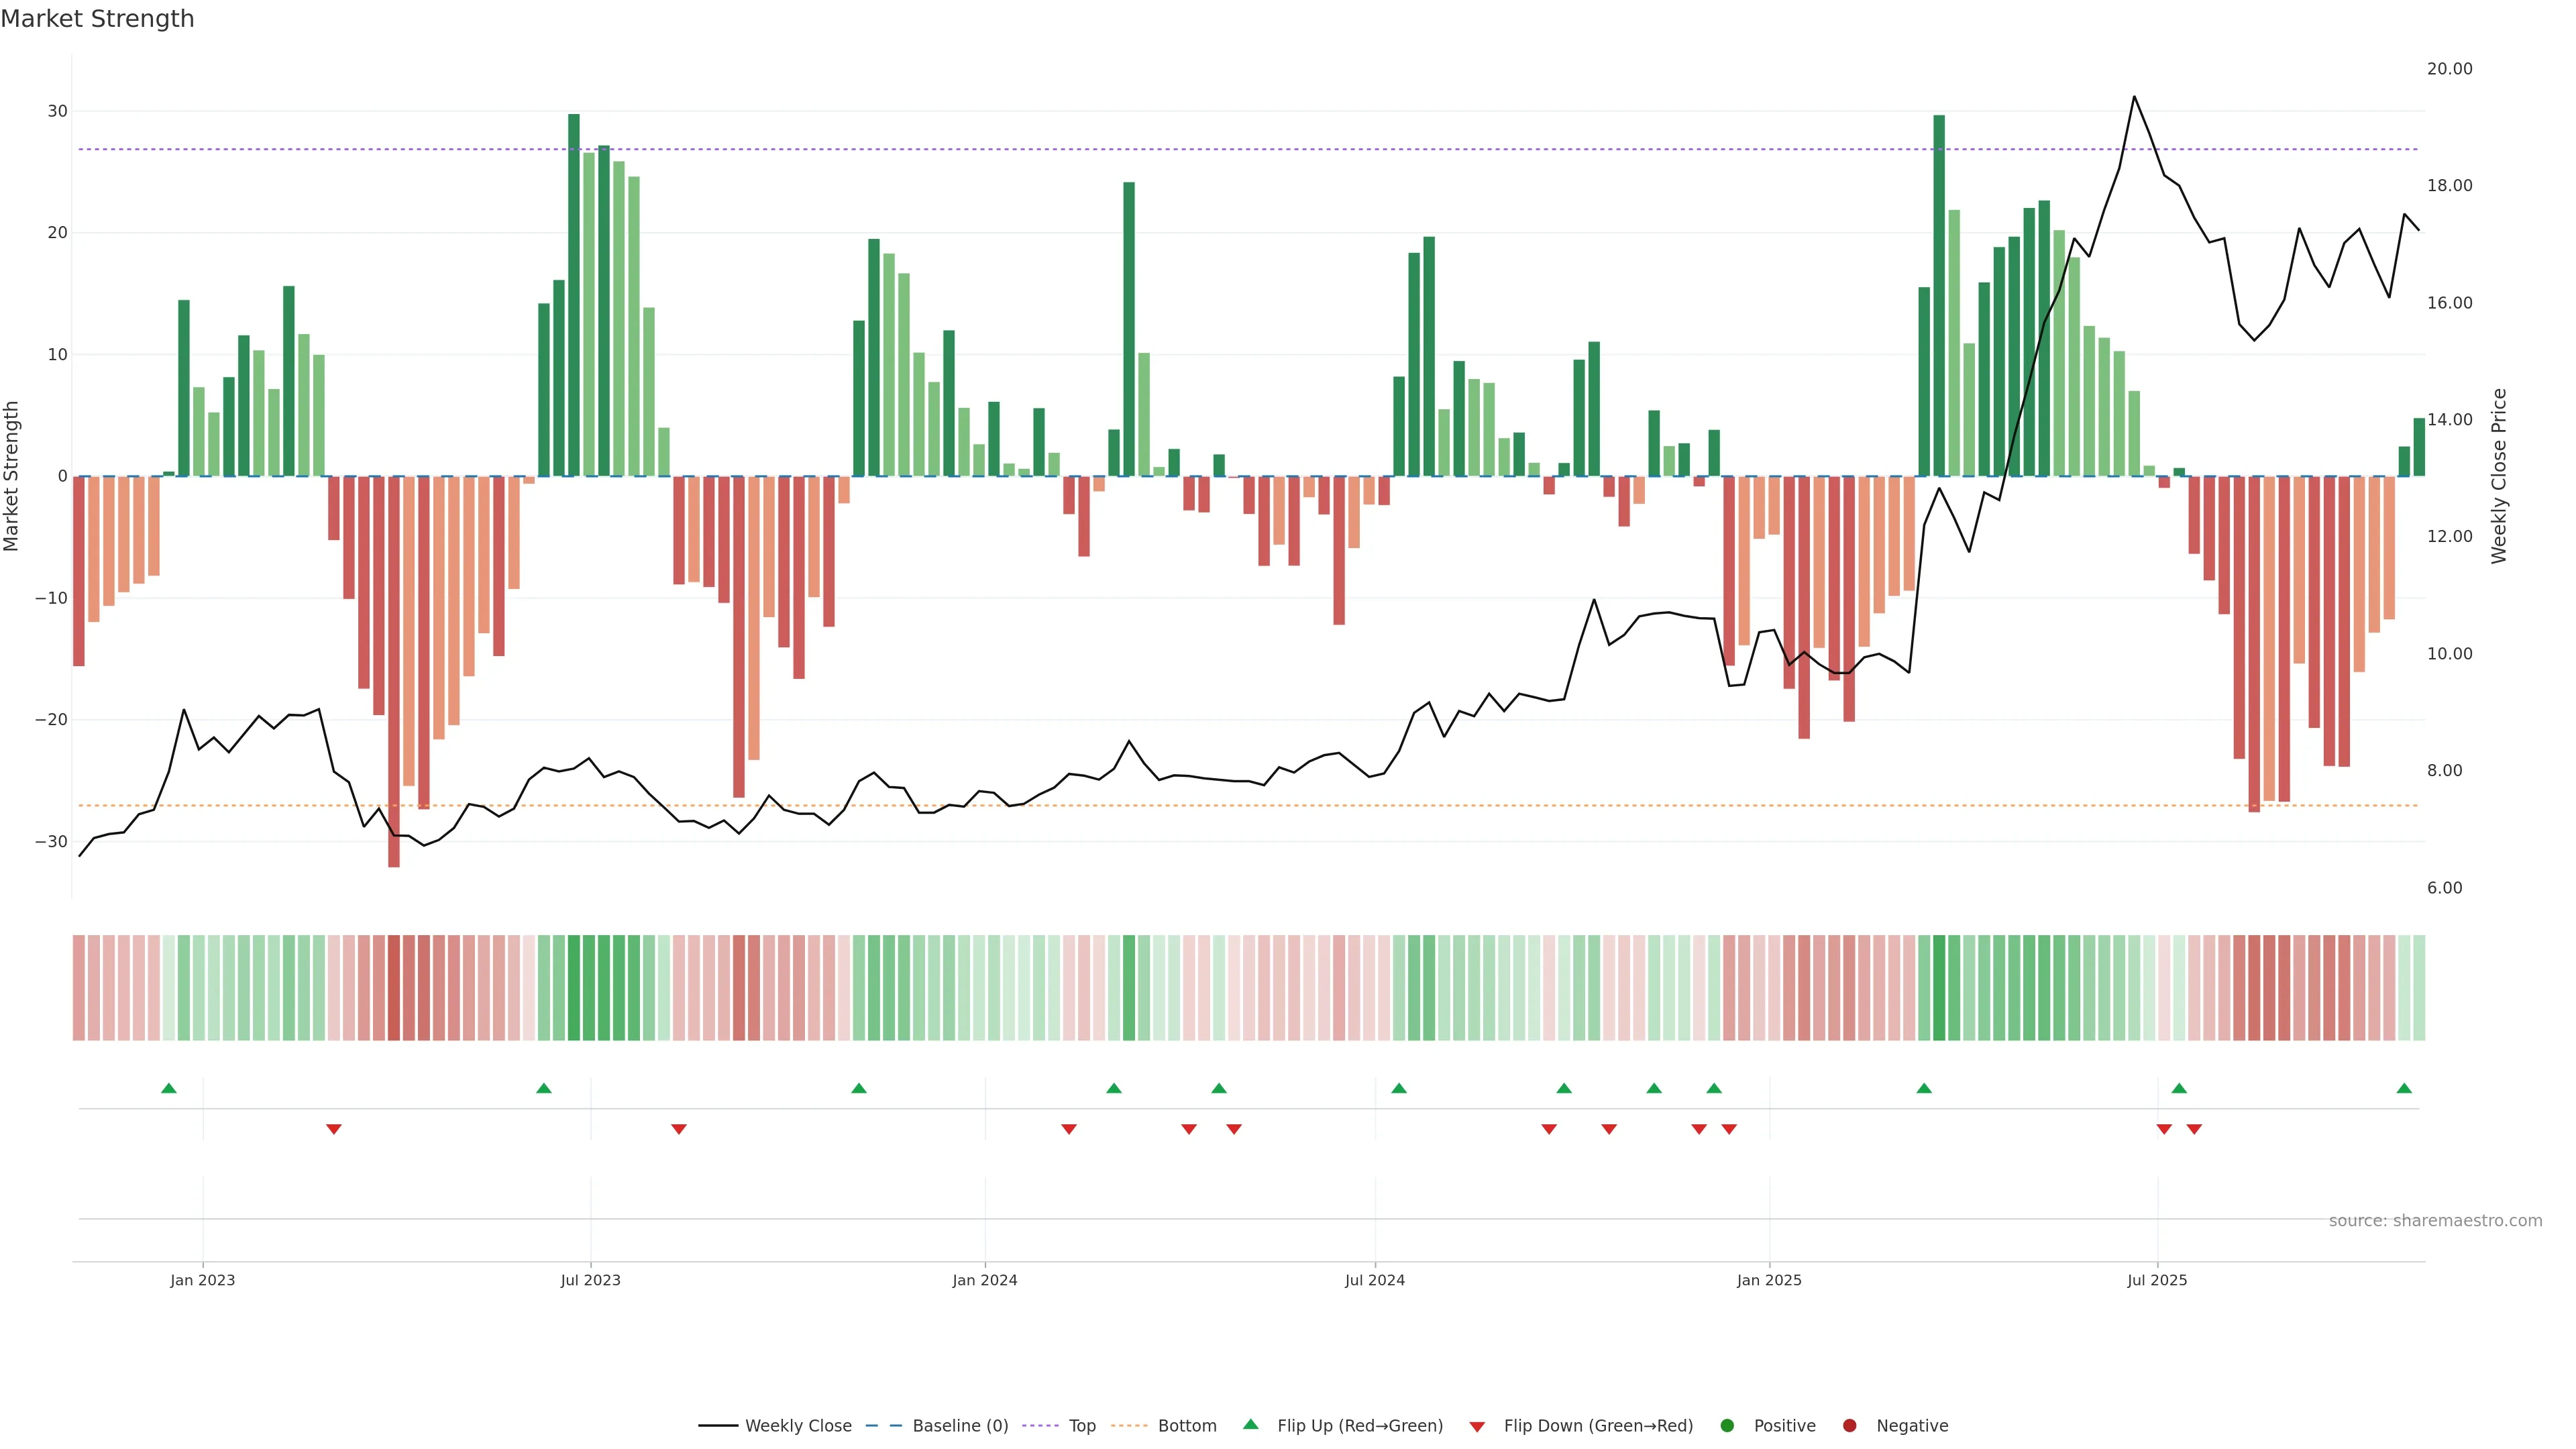2576x1449 pixels.
Task: Click the flip-up marker just after Jul 2024
Action: click(x=1399, y=1088)
